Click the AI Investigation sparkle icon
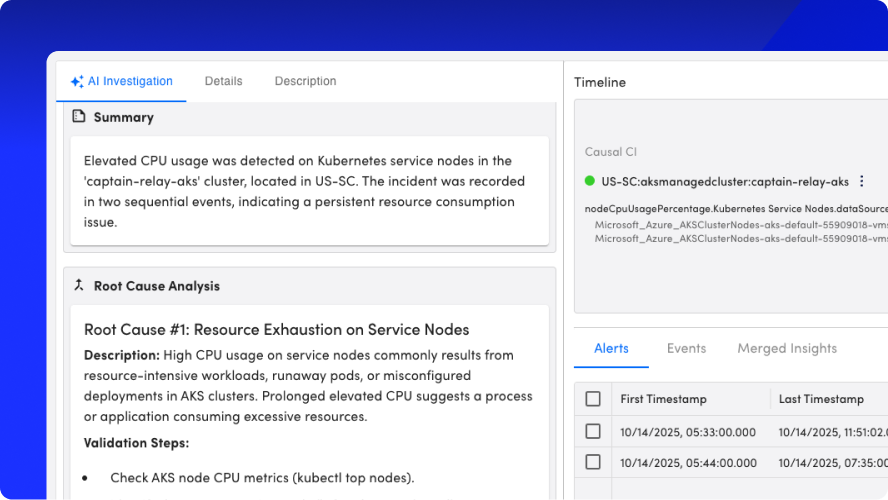 point(77,82)
